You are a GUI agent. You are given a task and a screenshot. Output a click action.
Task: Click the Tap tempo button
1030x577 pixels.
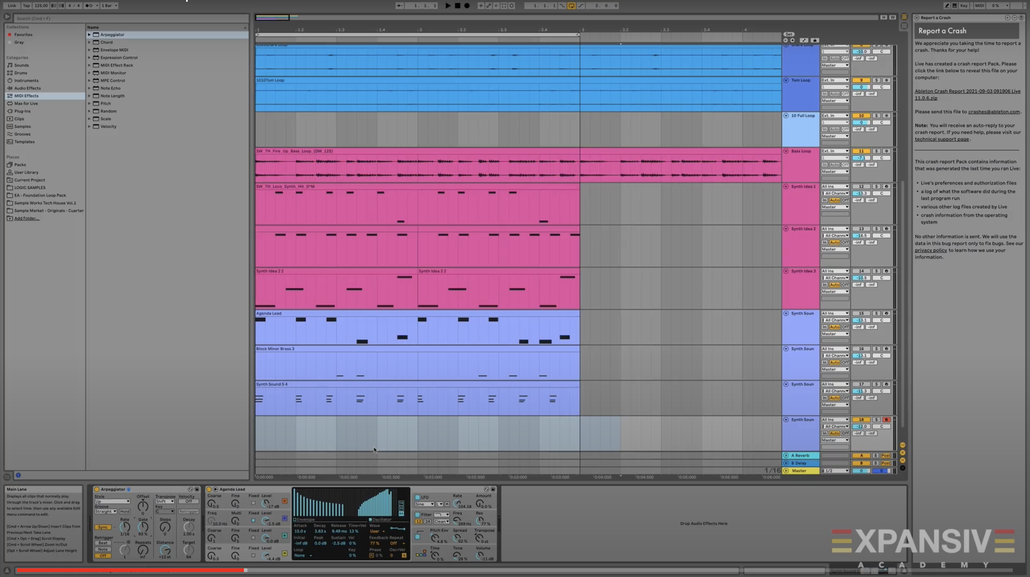click(x=26, y=5)
